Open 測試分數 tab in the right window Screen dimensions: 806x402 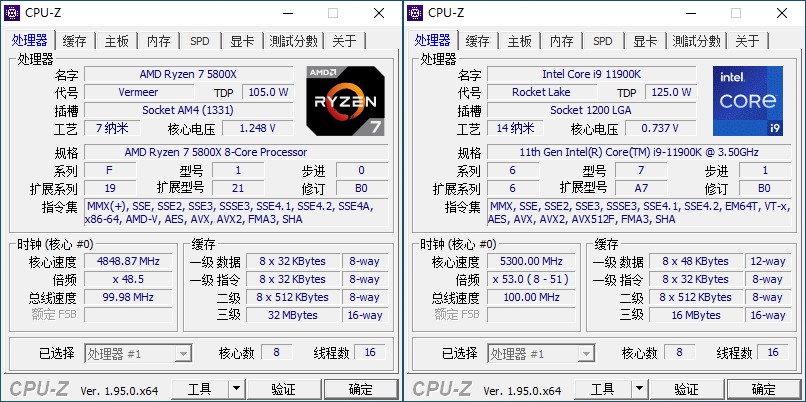tap(697, 41)
